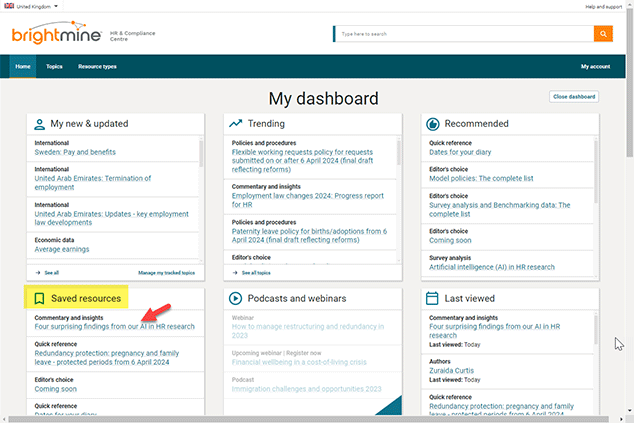634x423 pixels.
Task: Click the page horizontal scrollbar
Action: (x=309, y=419)
